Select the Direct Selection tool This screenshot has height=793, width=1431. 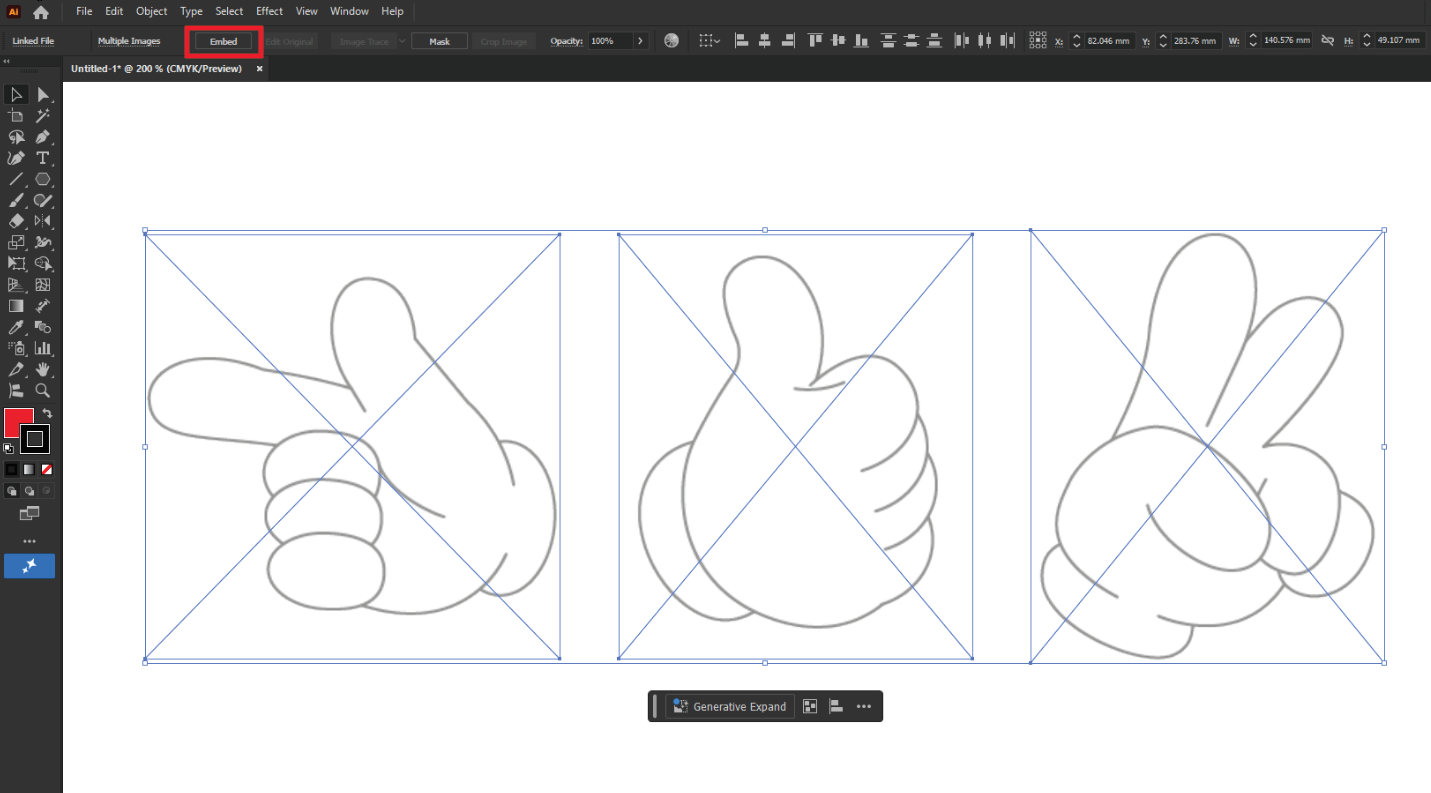(x=43, y=95)
